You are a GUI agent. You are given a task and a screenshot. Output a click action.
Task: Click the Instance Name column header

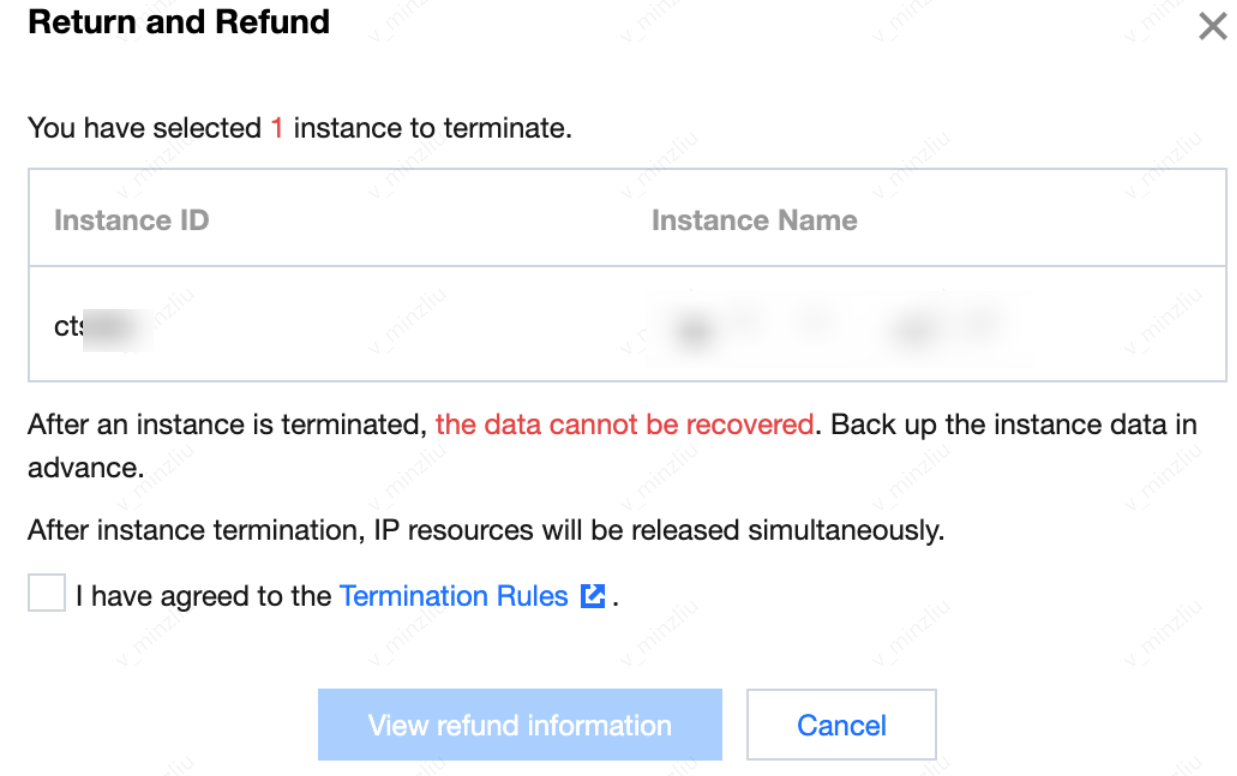tap(754, 220)
